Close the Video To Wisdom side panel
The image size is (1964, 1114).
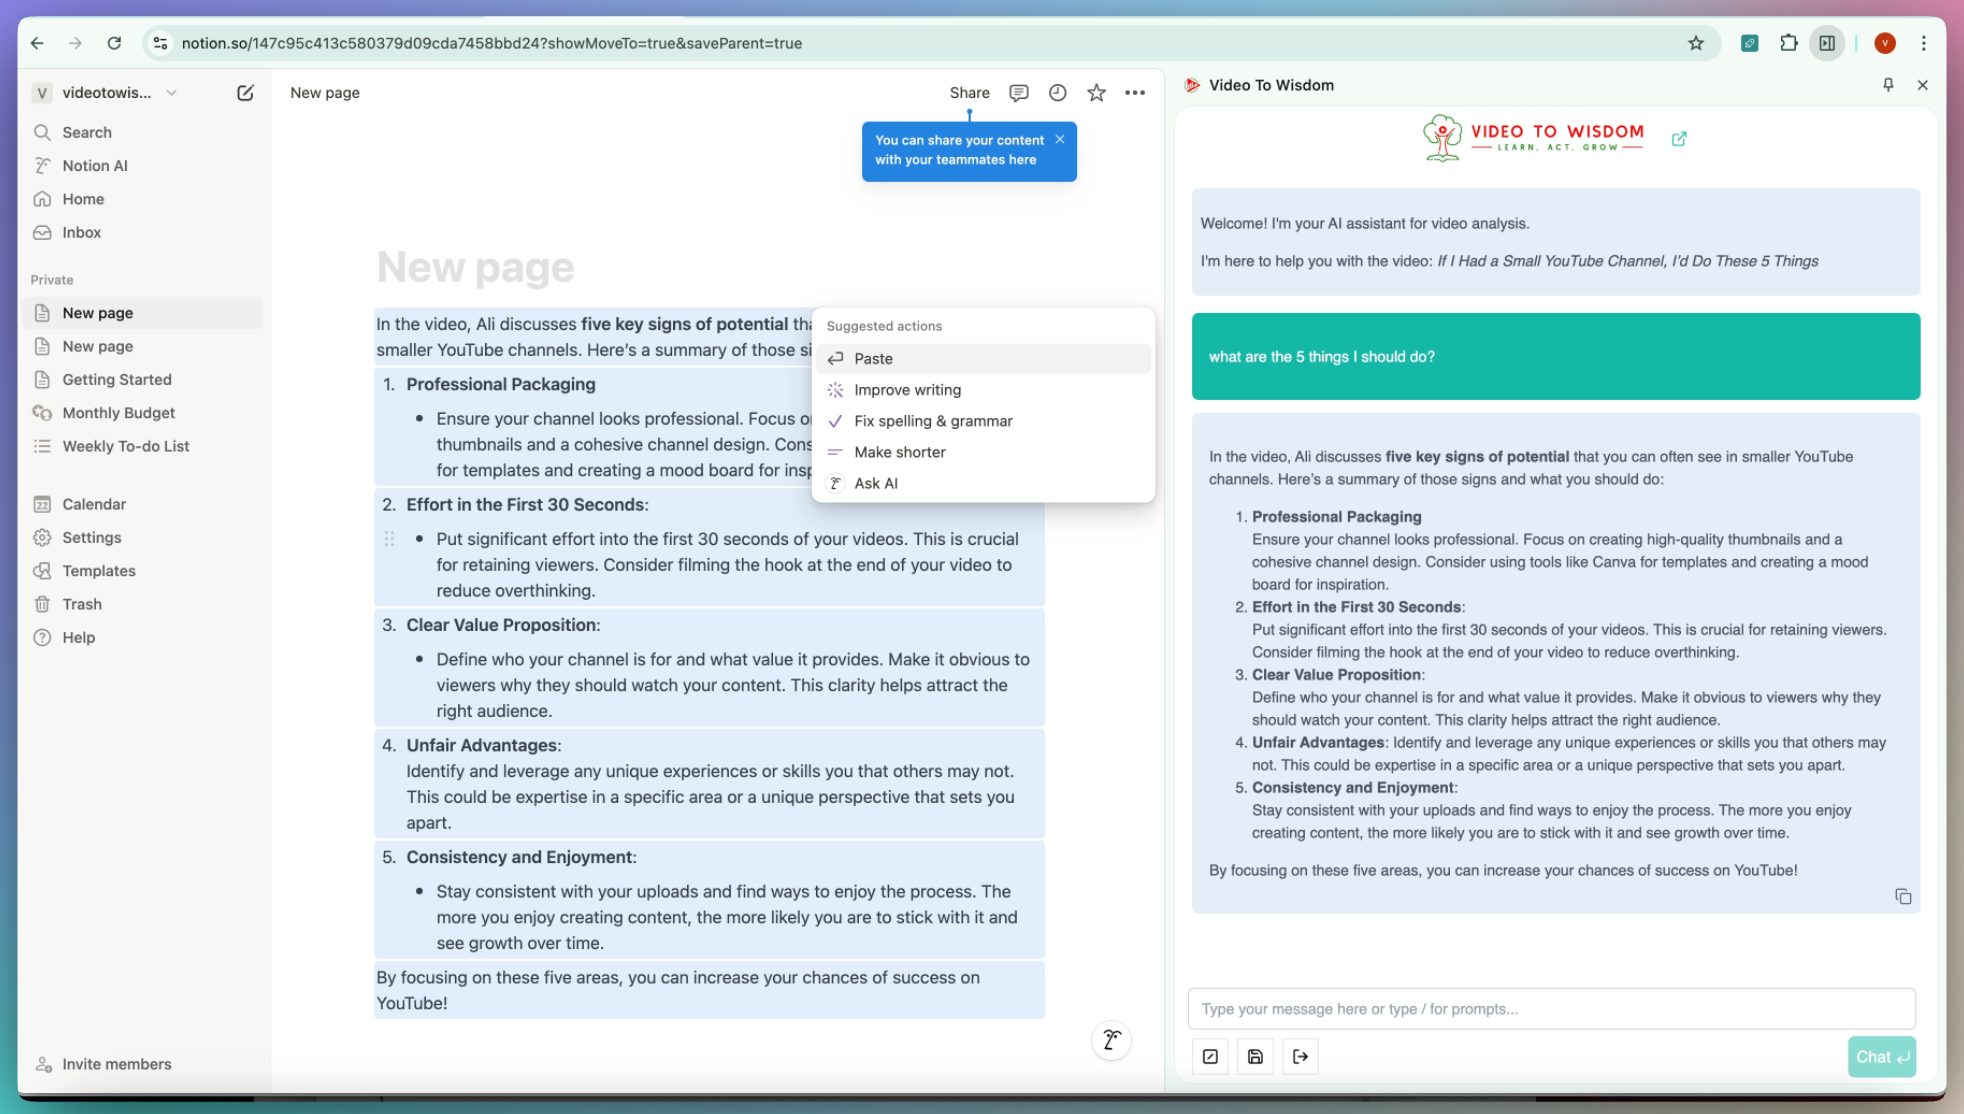(x=1922, y=85)
